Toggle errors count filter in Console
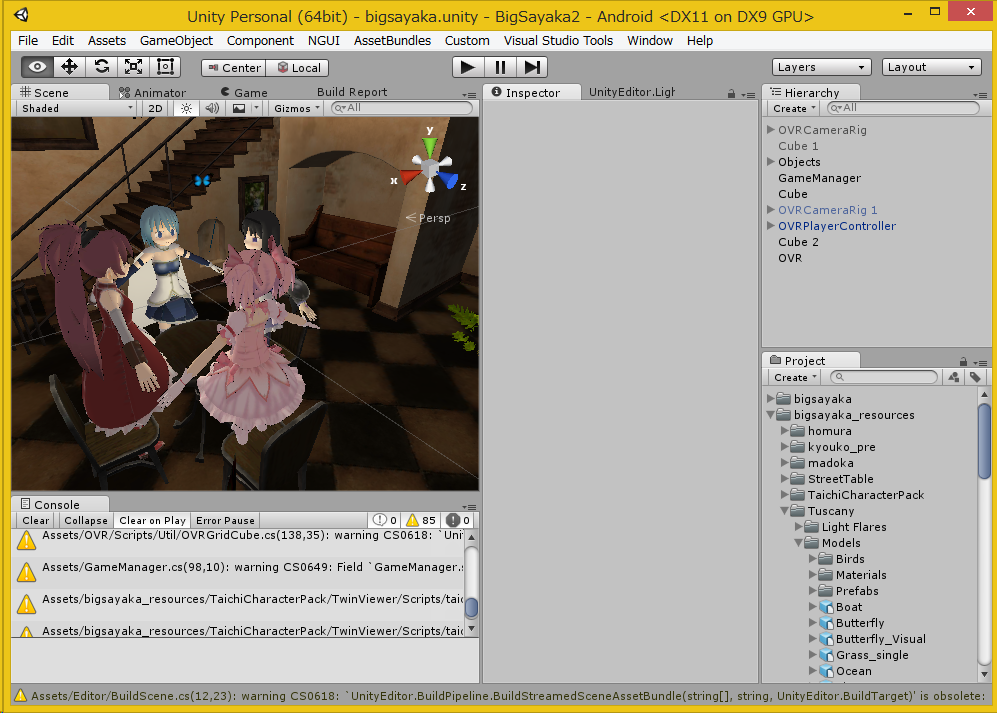 click(x=458, y=520)
